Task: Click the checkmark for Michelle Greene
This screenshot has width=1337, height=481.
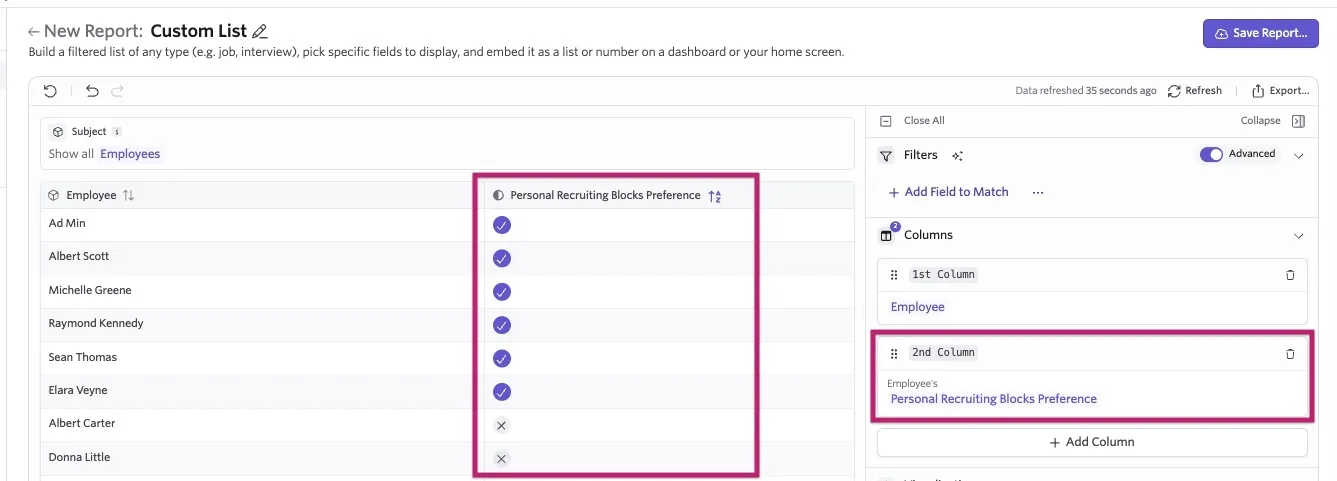Action: [x=502, y=292]
